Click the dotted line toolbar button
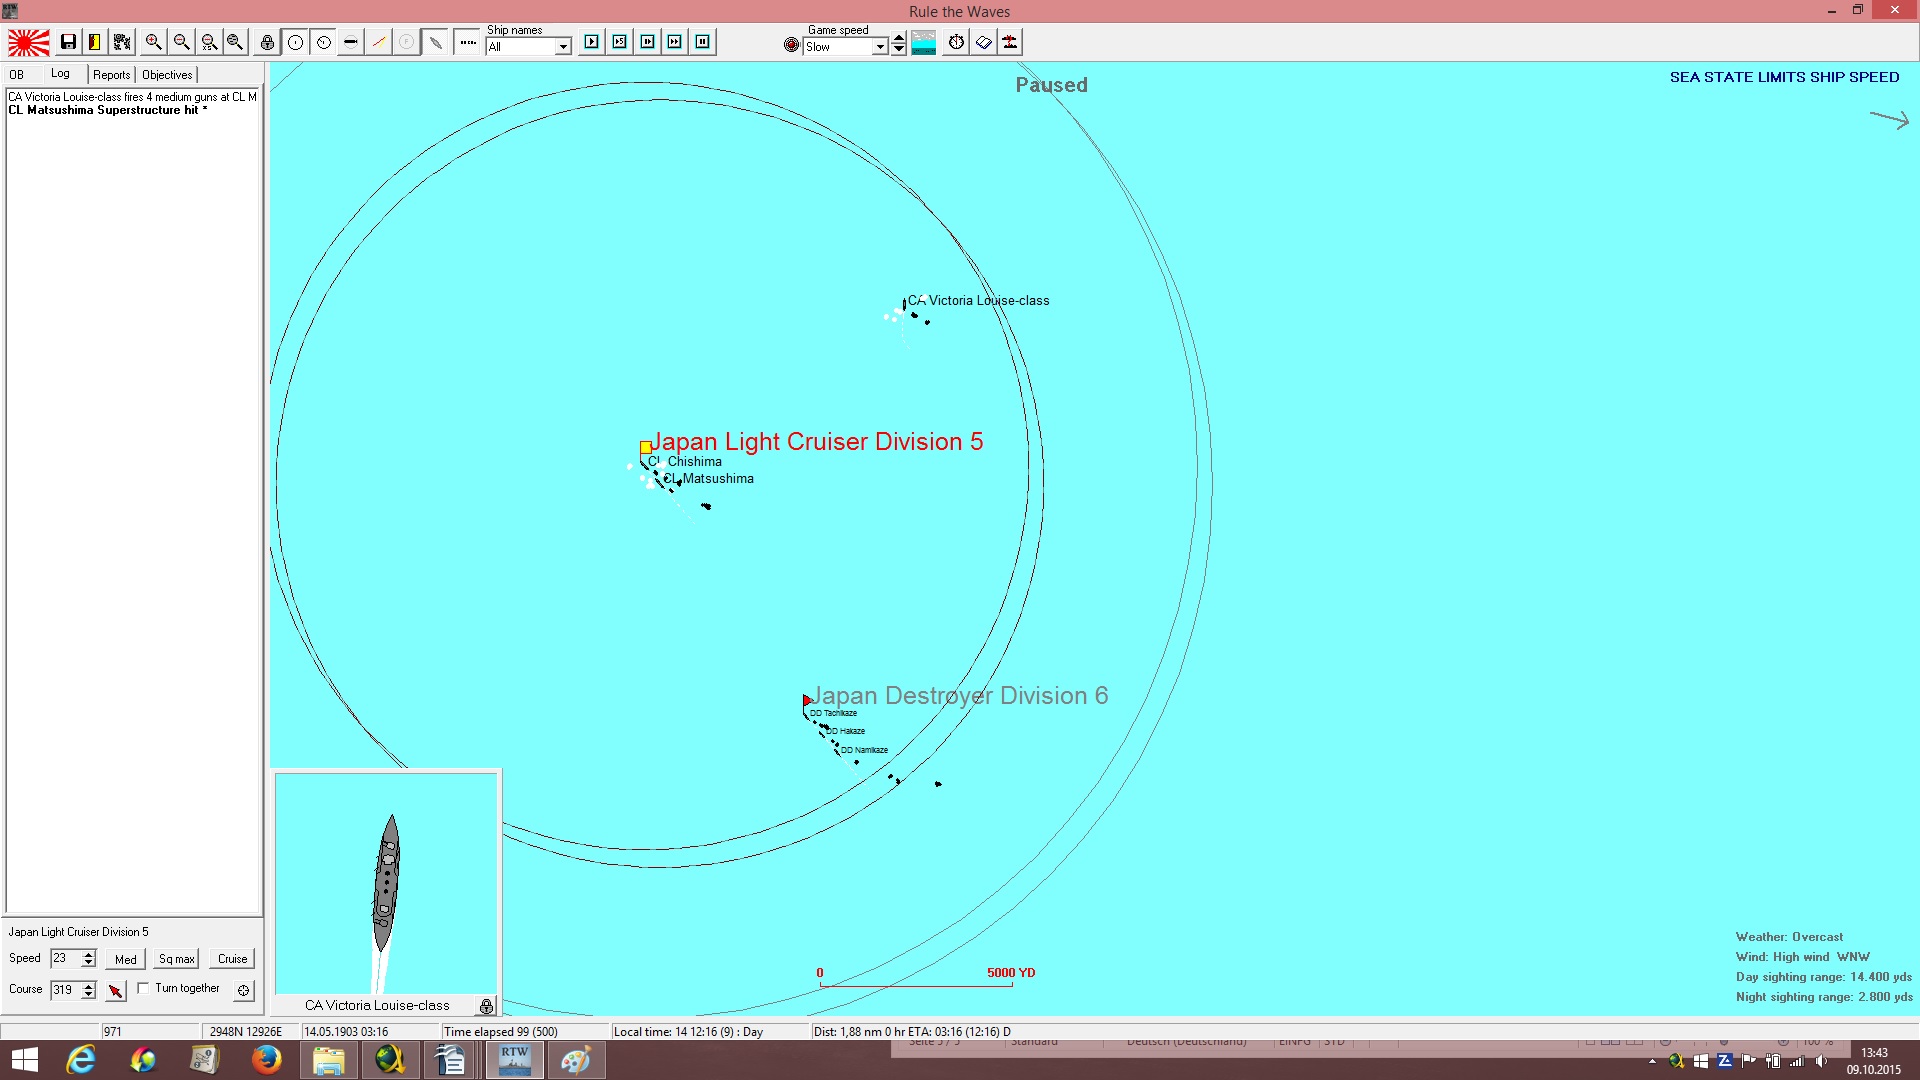The width and height of the screenshot is (1920, 1080). [x=467, y=42]
